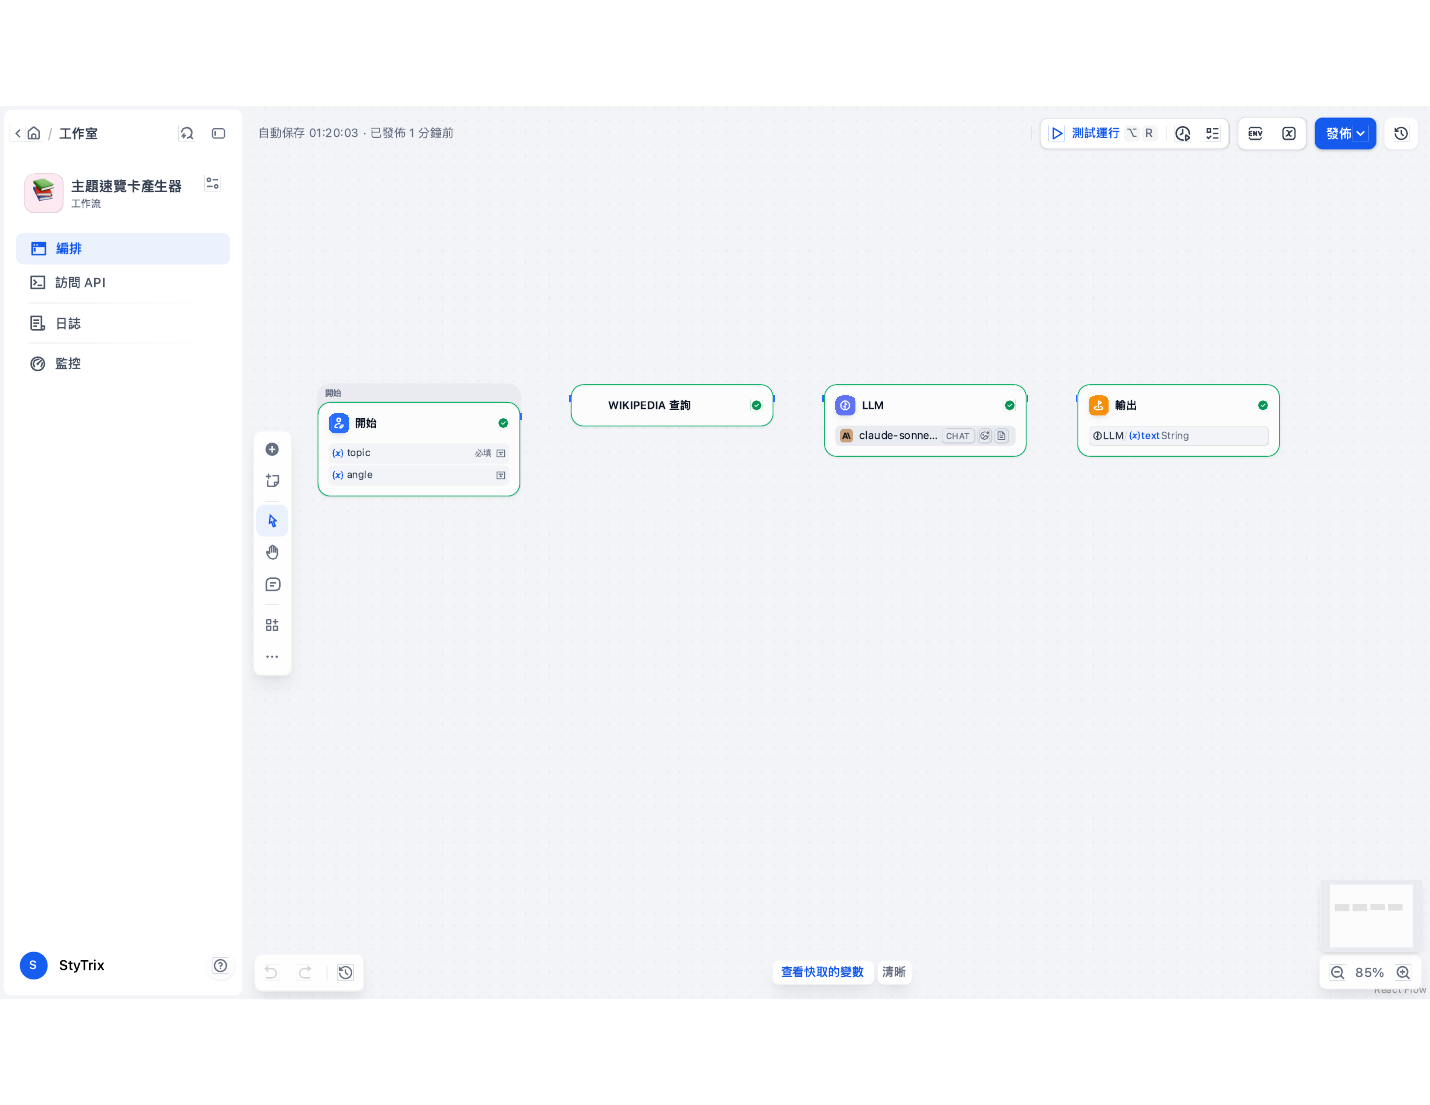Select the add note tool icon

[x=272, y=481]
